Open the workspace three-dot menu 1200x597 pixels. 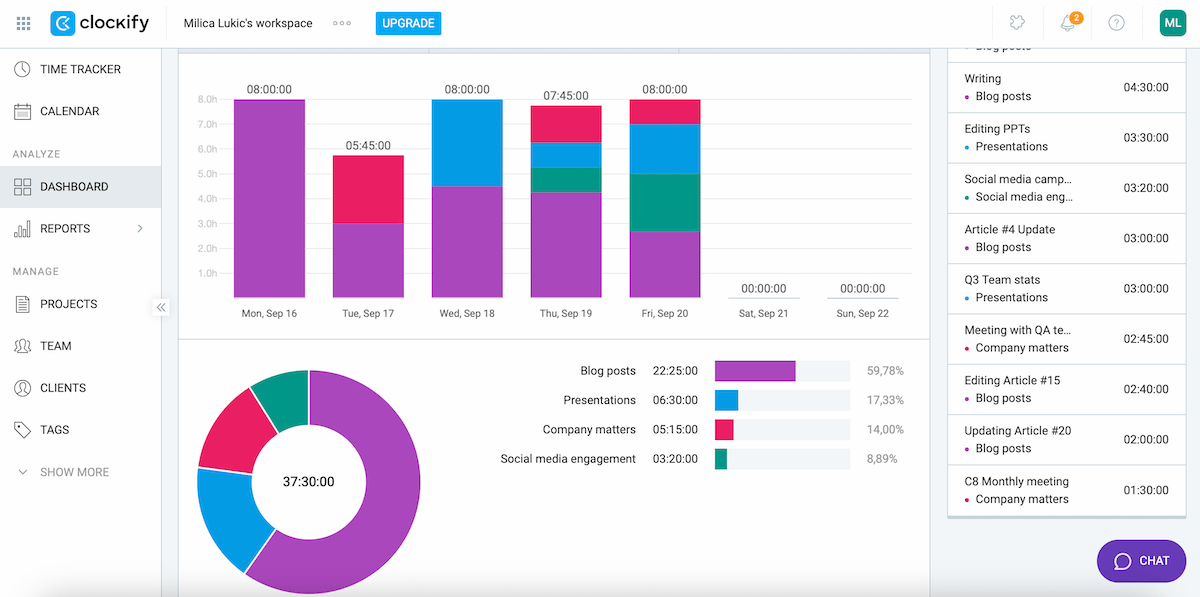point(341,22)
